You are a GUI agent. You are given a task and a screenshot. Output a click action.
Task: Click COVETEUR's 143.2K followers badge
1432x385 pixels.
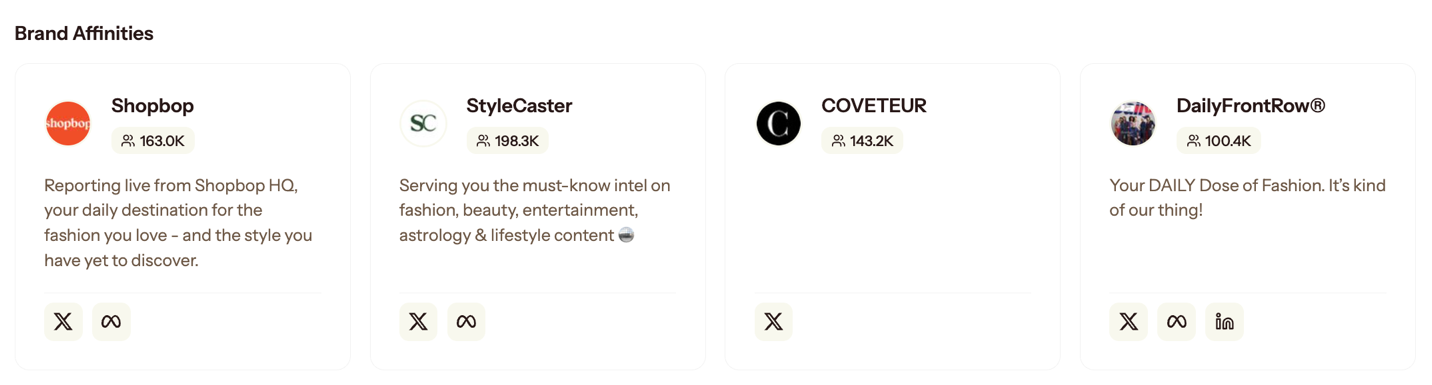click(x=862, y=141)
